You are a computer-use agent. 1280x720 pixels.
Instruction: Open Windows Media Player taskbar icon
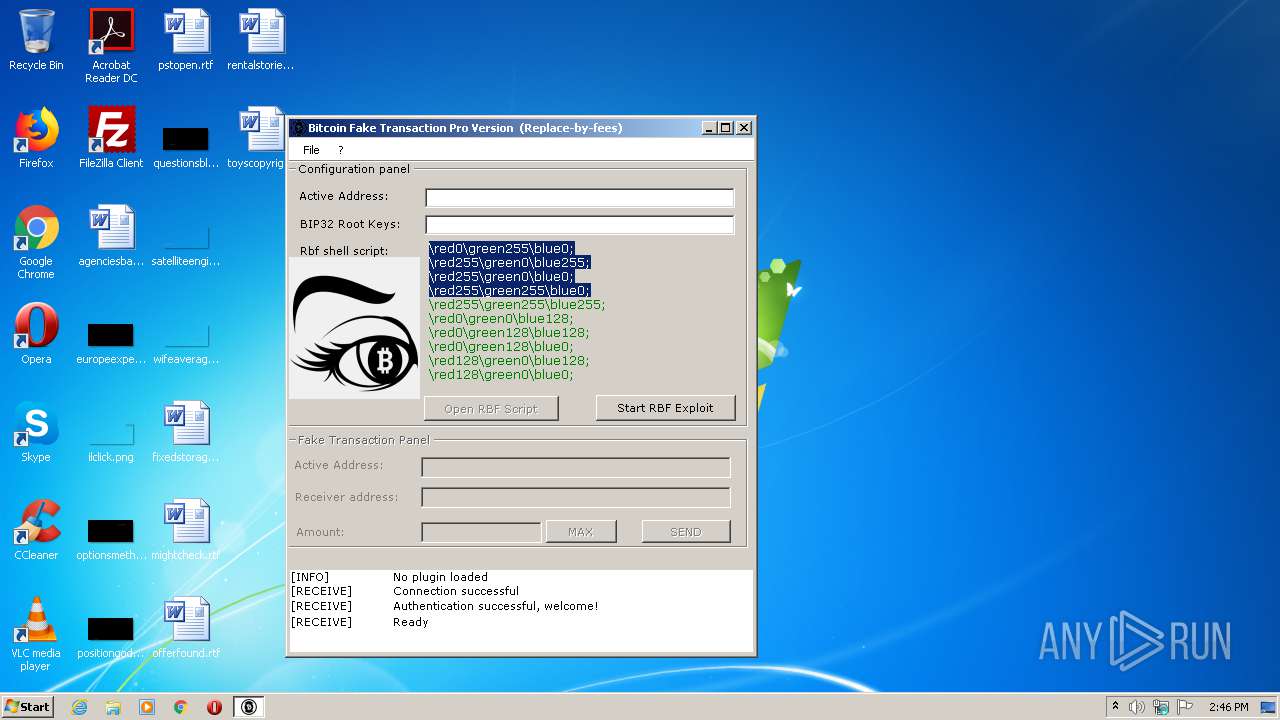pos(147,707)
